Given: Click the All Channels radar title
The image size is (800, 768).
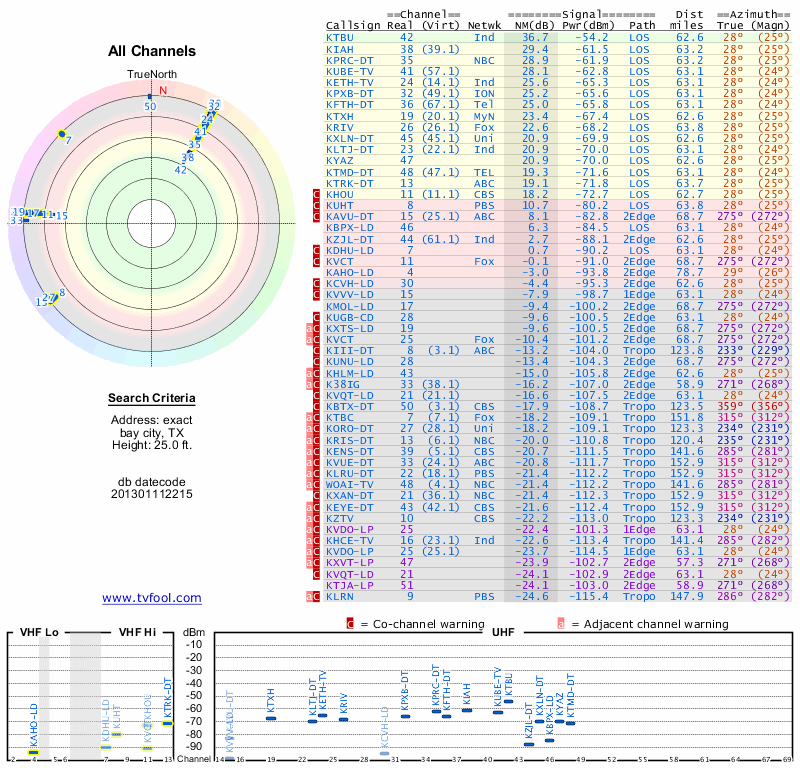Looking at the screenshot, I should (152, 51).
